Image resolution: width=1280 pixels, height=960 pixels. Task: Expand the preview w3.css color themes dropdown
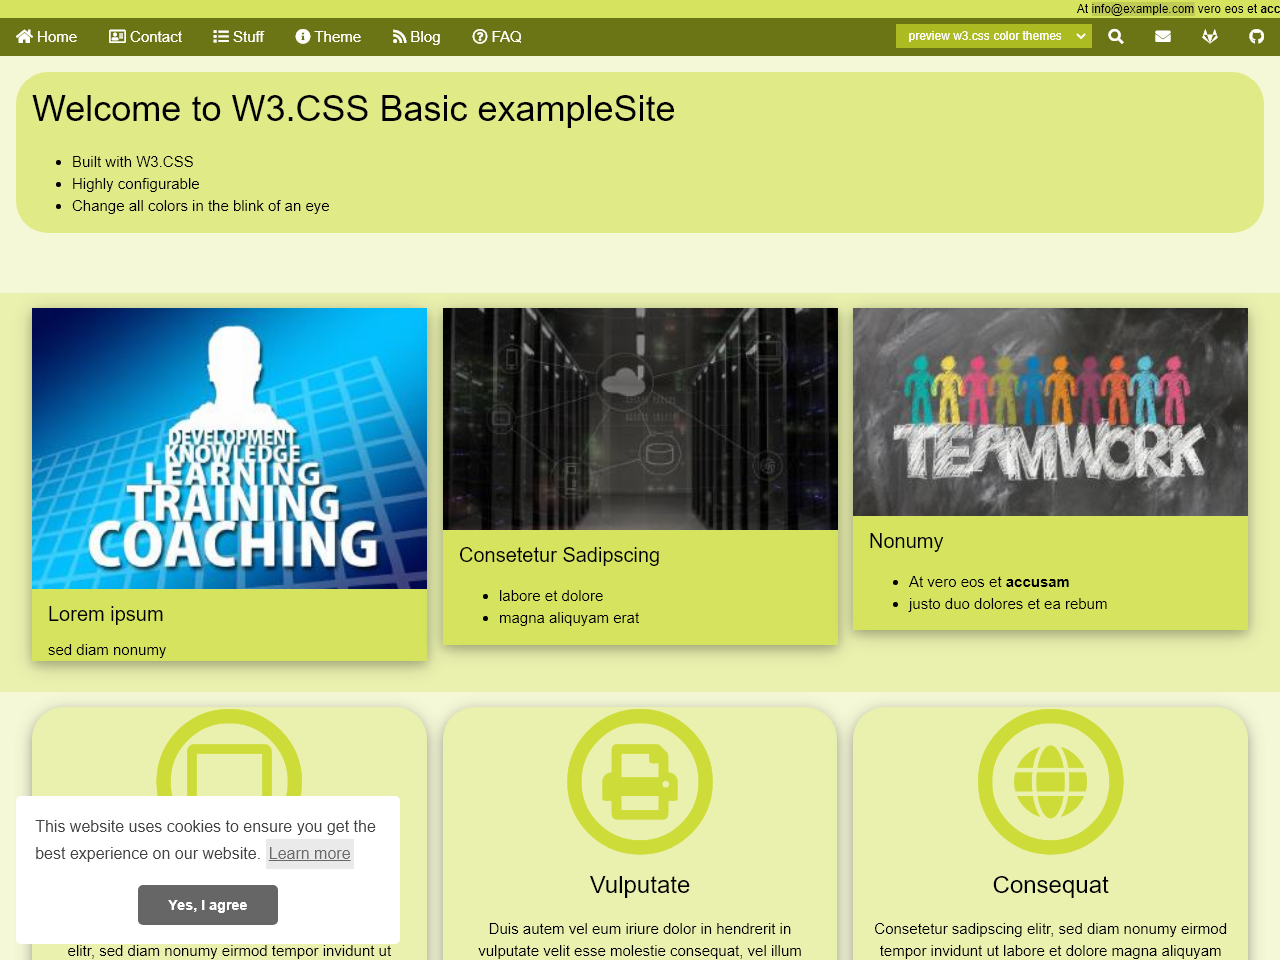point(993,36)
